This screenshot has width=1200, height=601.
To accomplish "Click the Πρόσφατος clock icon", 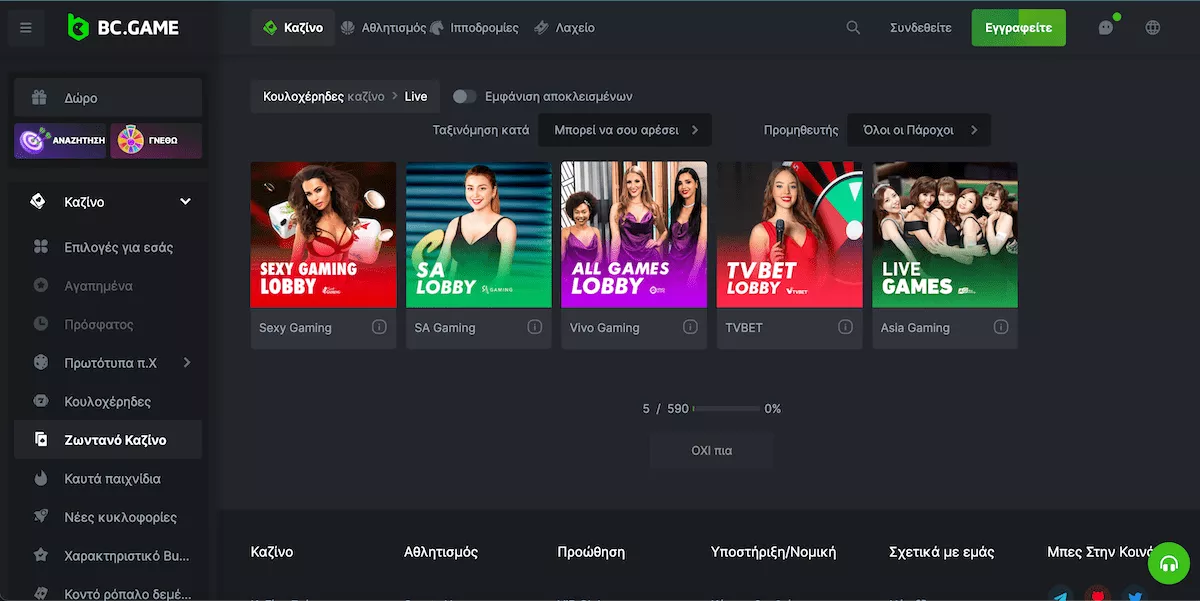I will click(41, 324).
